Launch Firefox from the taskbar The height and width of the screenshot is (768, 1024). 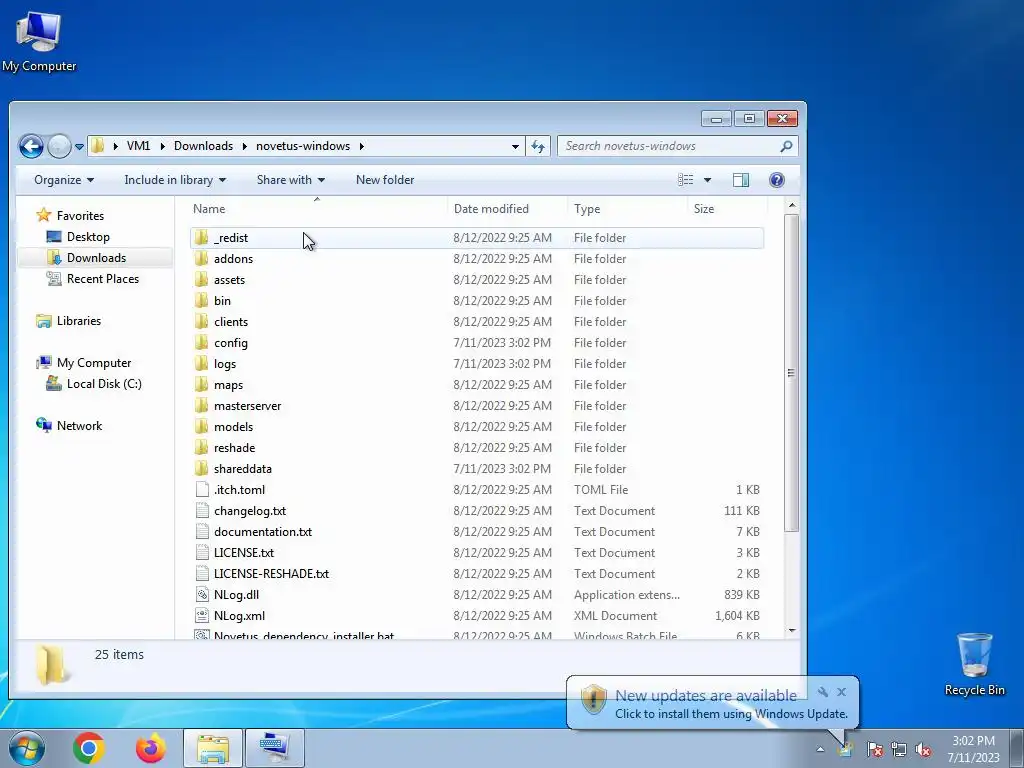pos(150,748)
